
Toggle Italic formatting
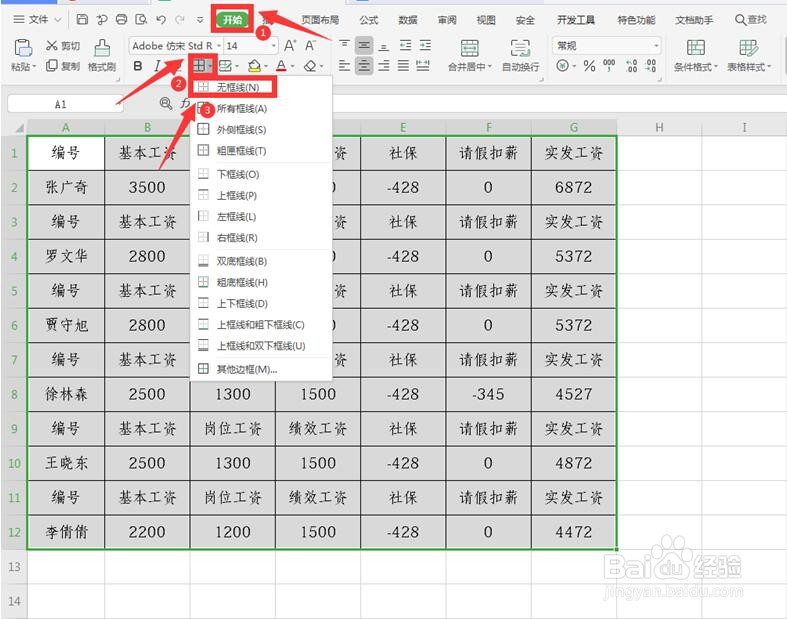(158, 66)
